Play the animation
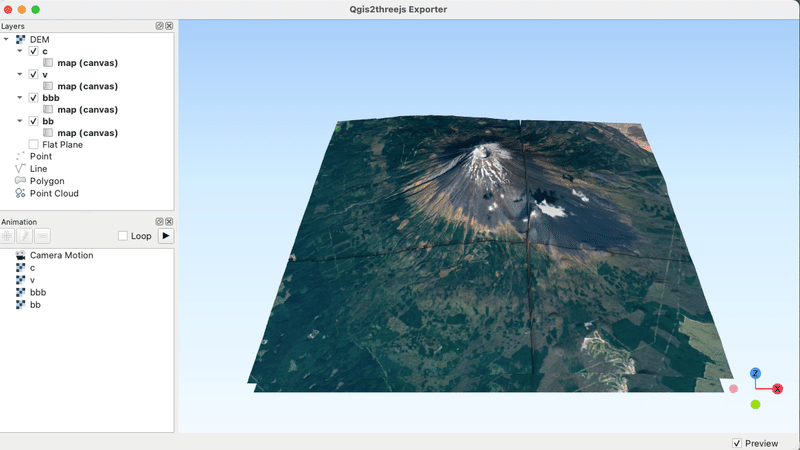The image size is (800, 450). coord(166,236)
